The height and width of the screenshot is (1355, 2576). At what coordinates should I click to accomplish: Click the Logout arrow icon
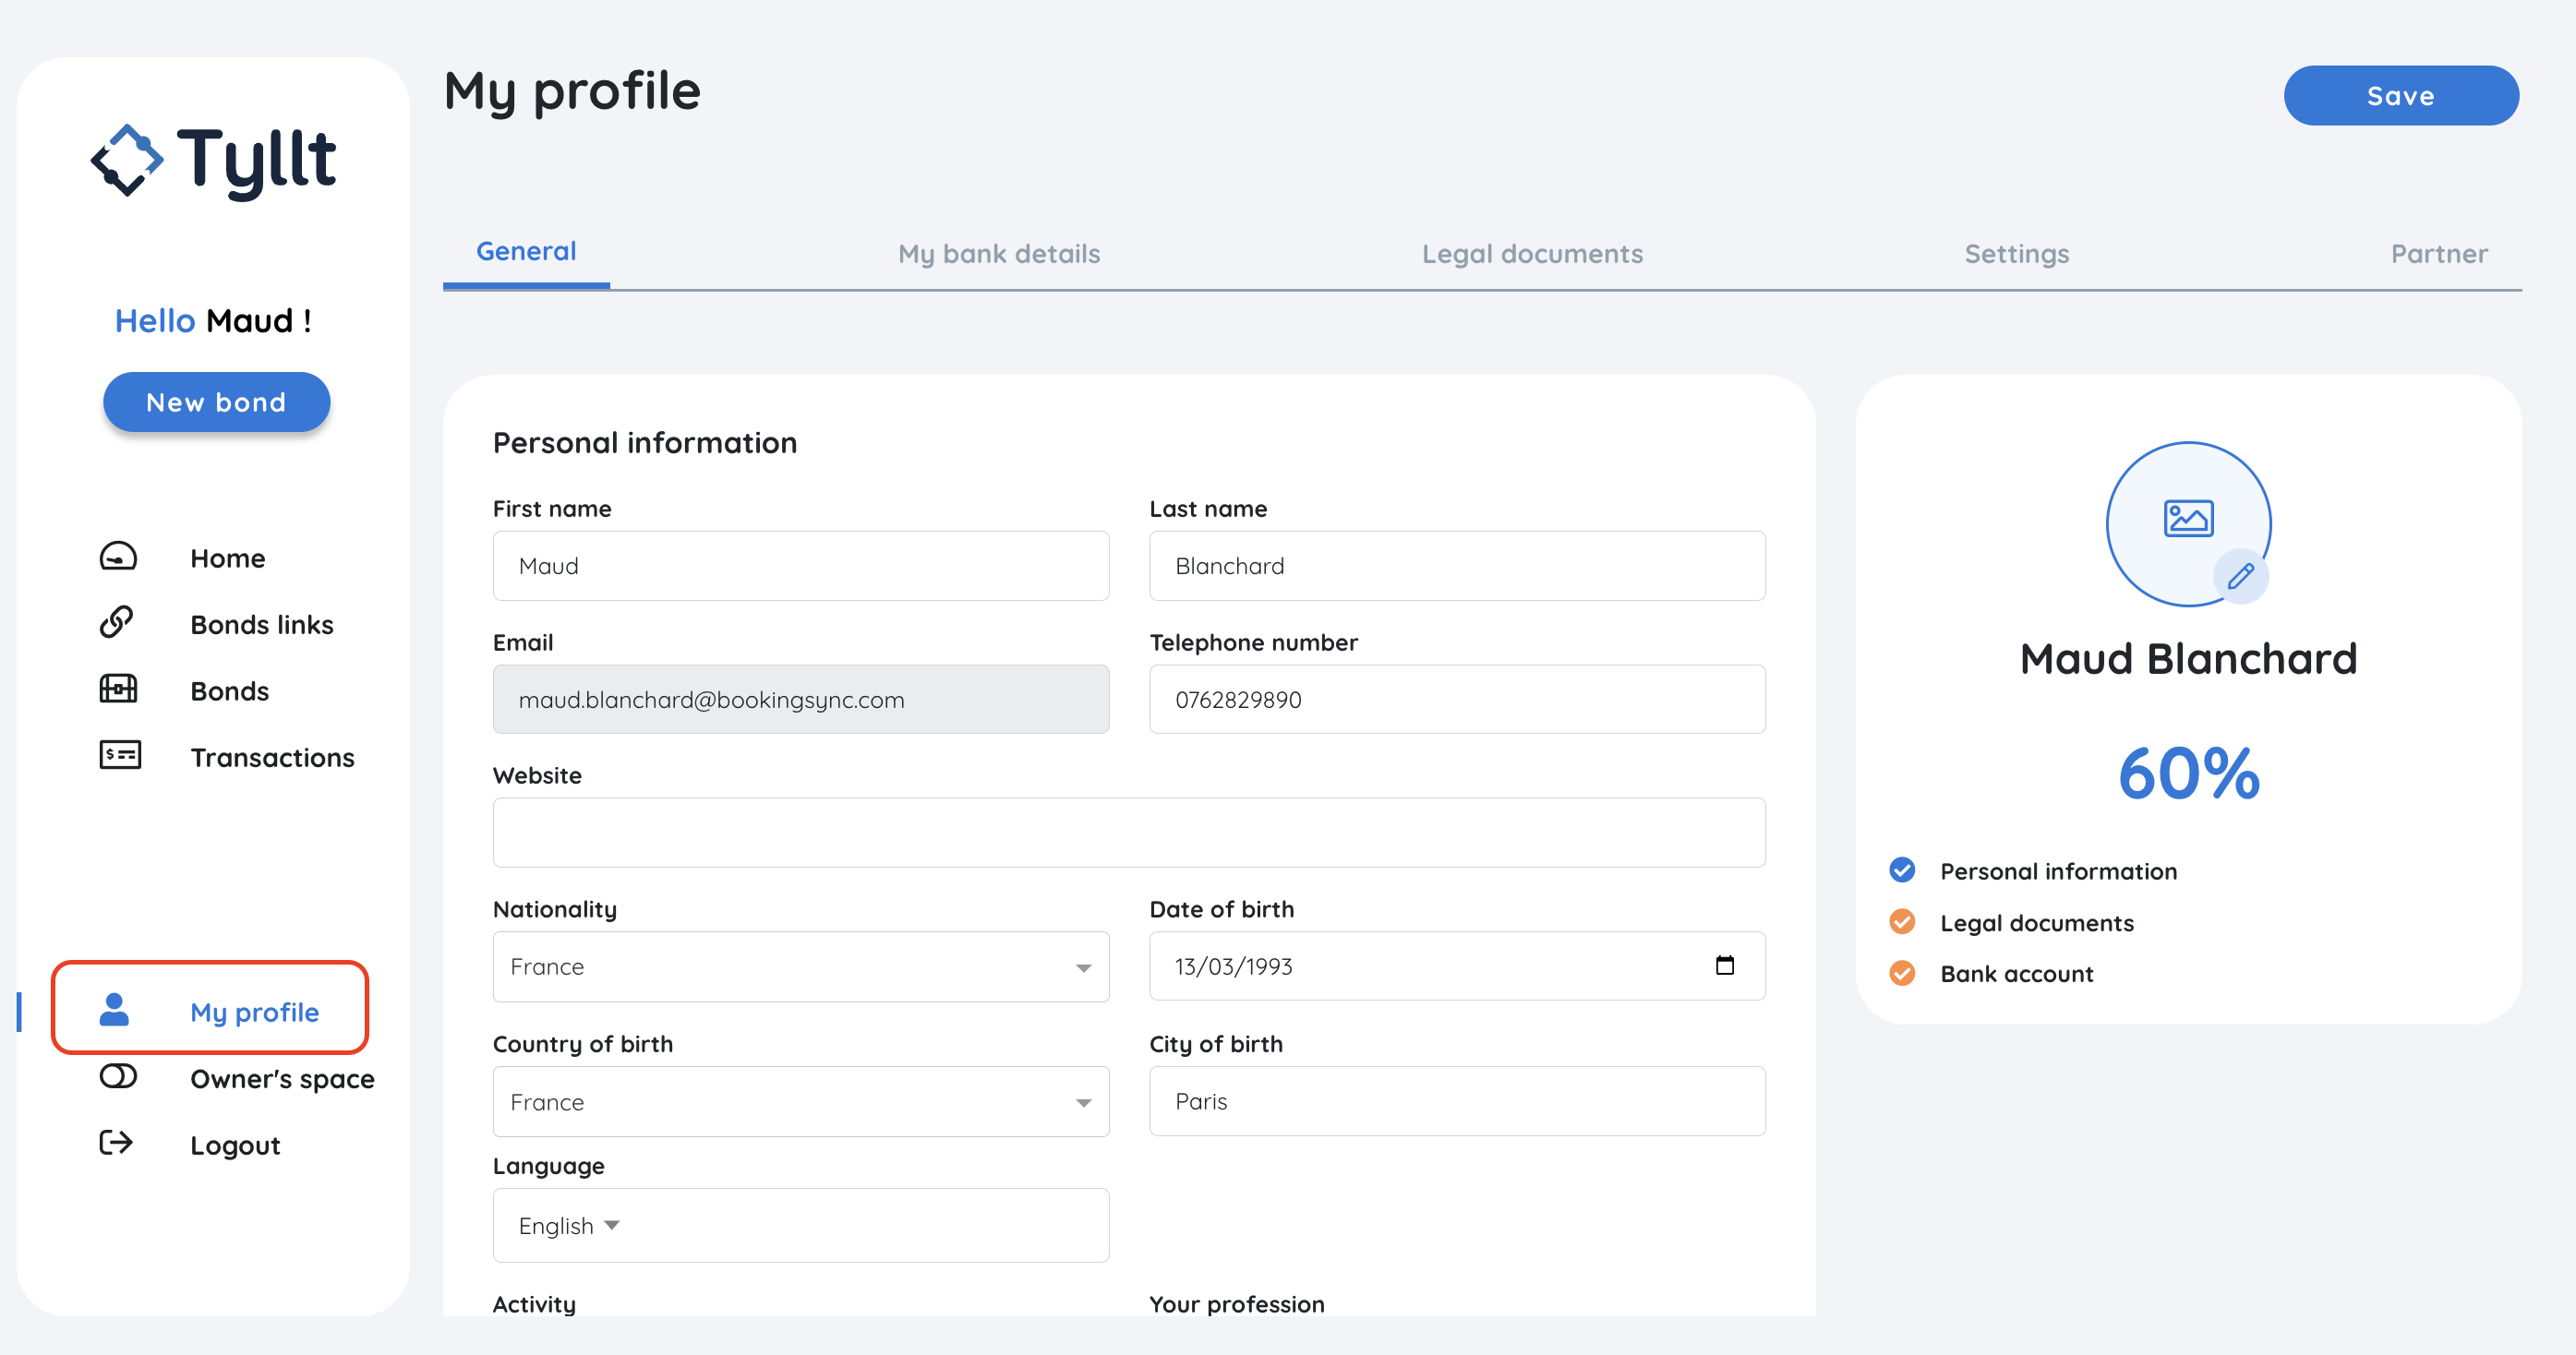[x=116, y=1143]
